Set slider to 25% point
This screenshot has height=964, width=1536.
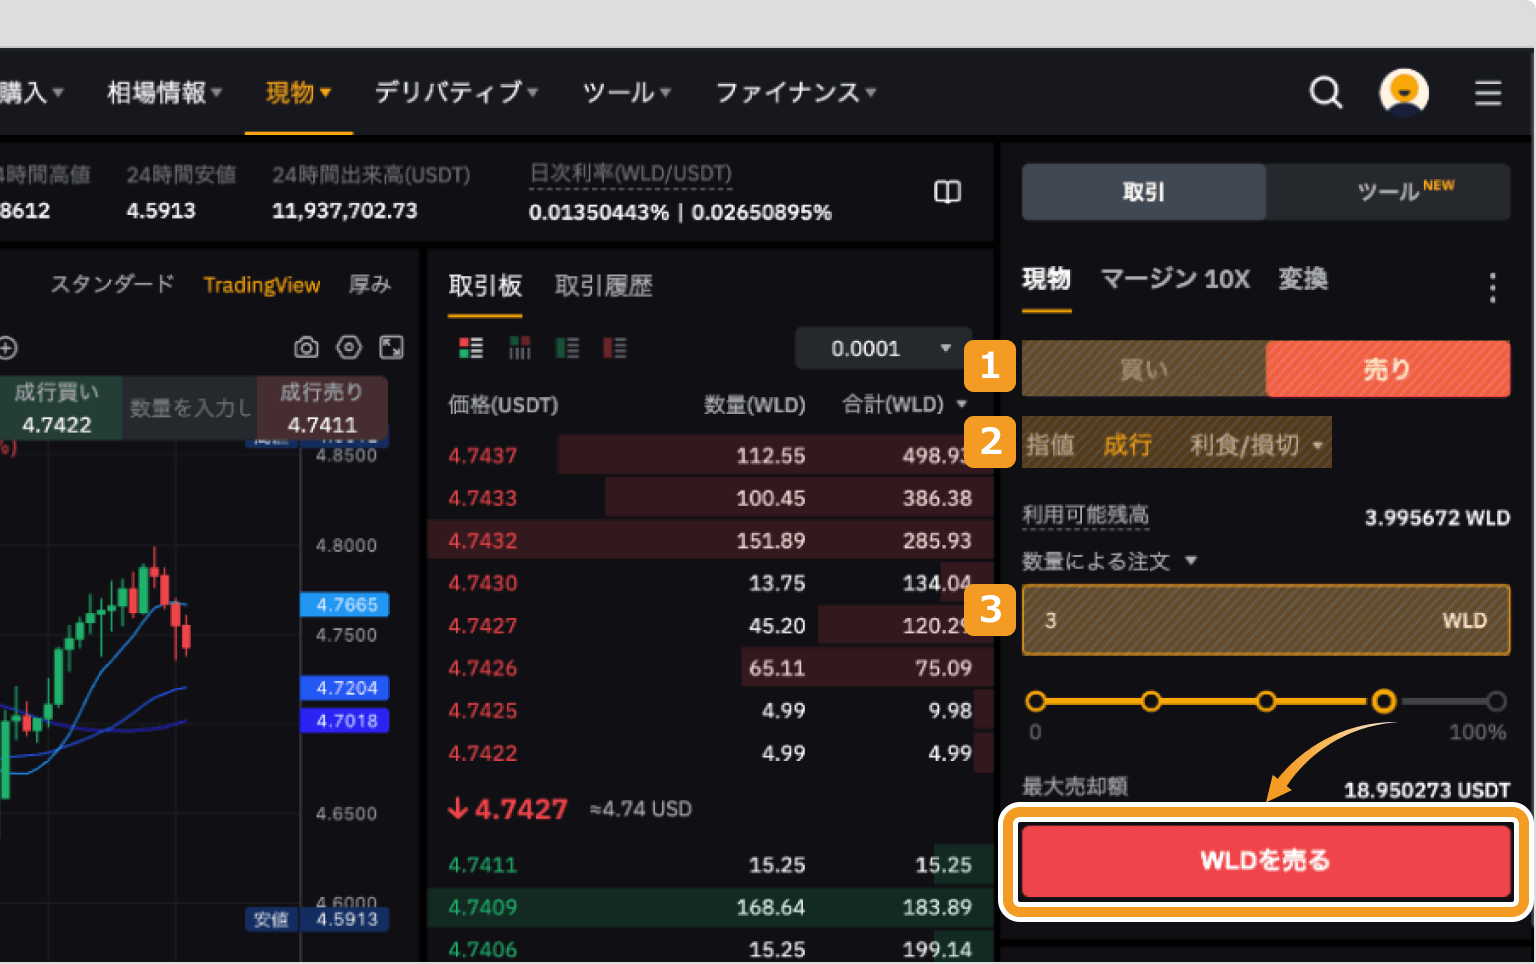(x=1151, y=701)
